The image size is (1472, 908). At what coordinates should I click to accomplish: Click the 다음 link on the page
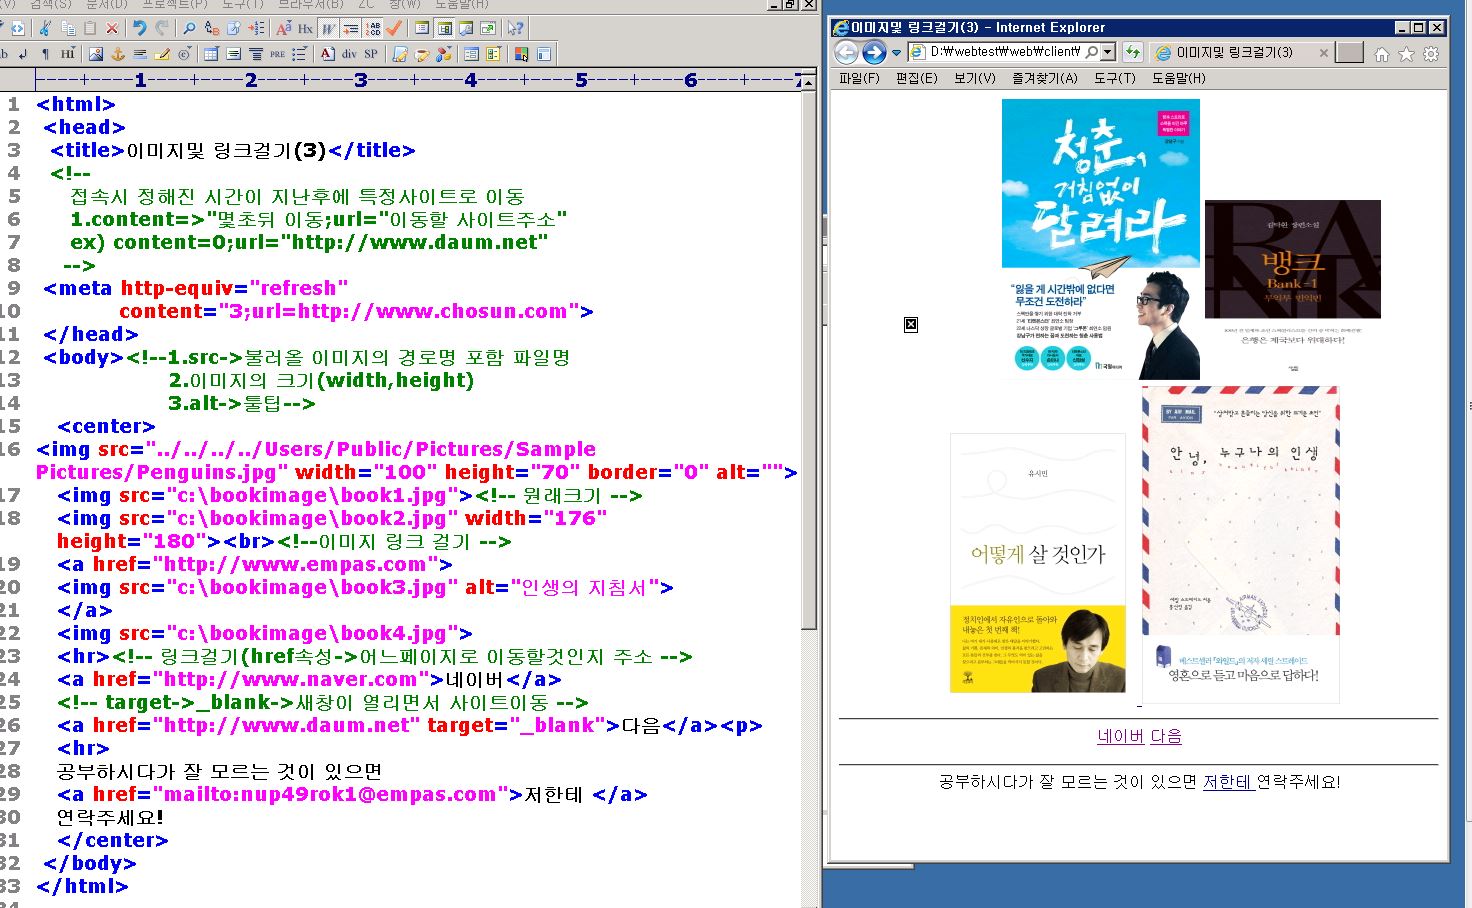click(1166, 736)
